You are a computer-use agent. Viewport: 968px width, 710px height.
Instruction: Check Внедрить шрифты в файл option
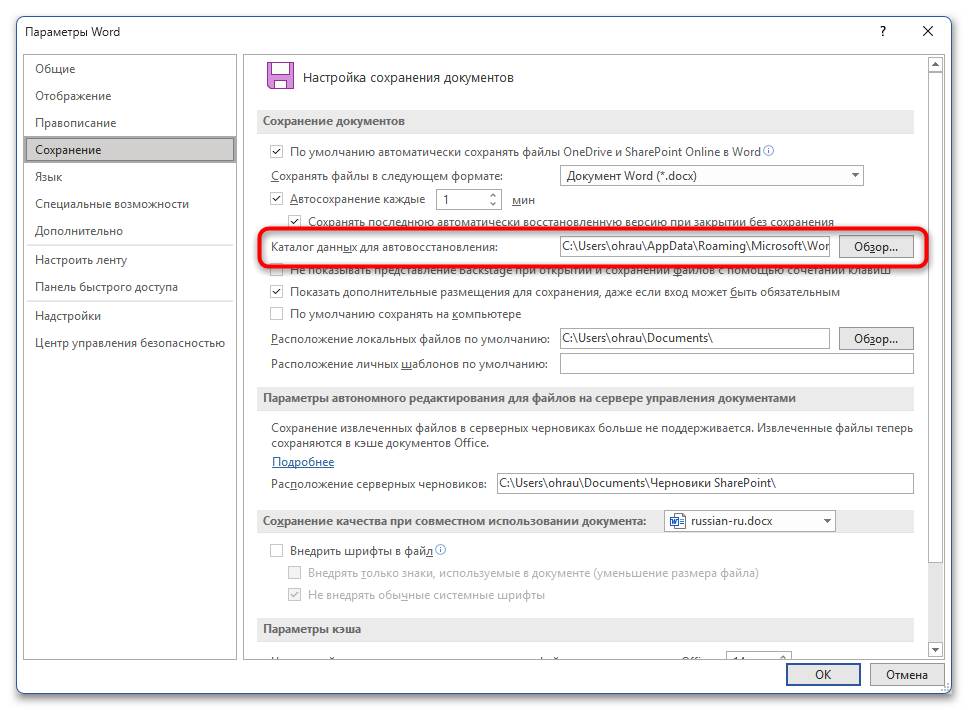(x=277, y=551)
